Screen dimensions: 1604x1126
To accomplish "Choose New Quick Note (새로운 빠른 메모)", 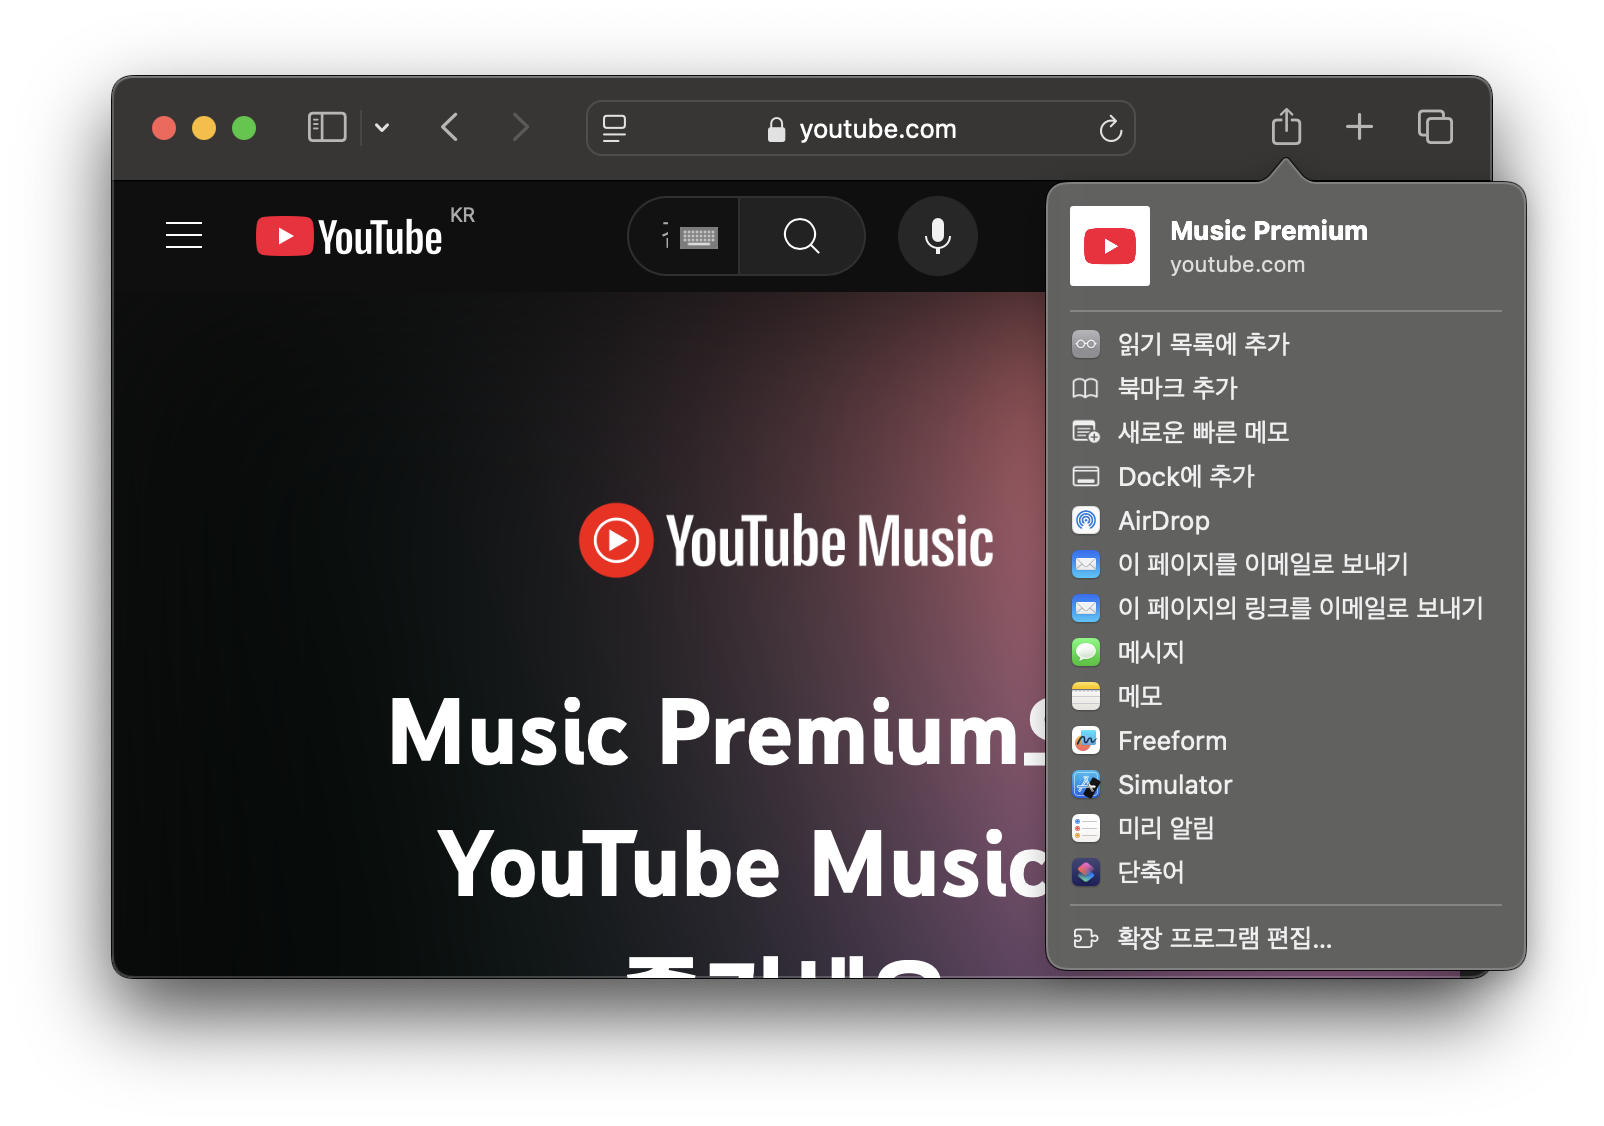I will 1286,432.
